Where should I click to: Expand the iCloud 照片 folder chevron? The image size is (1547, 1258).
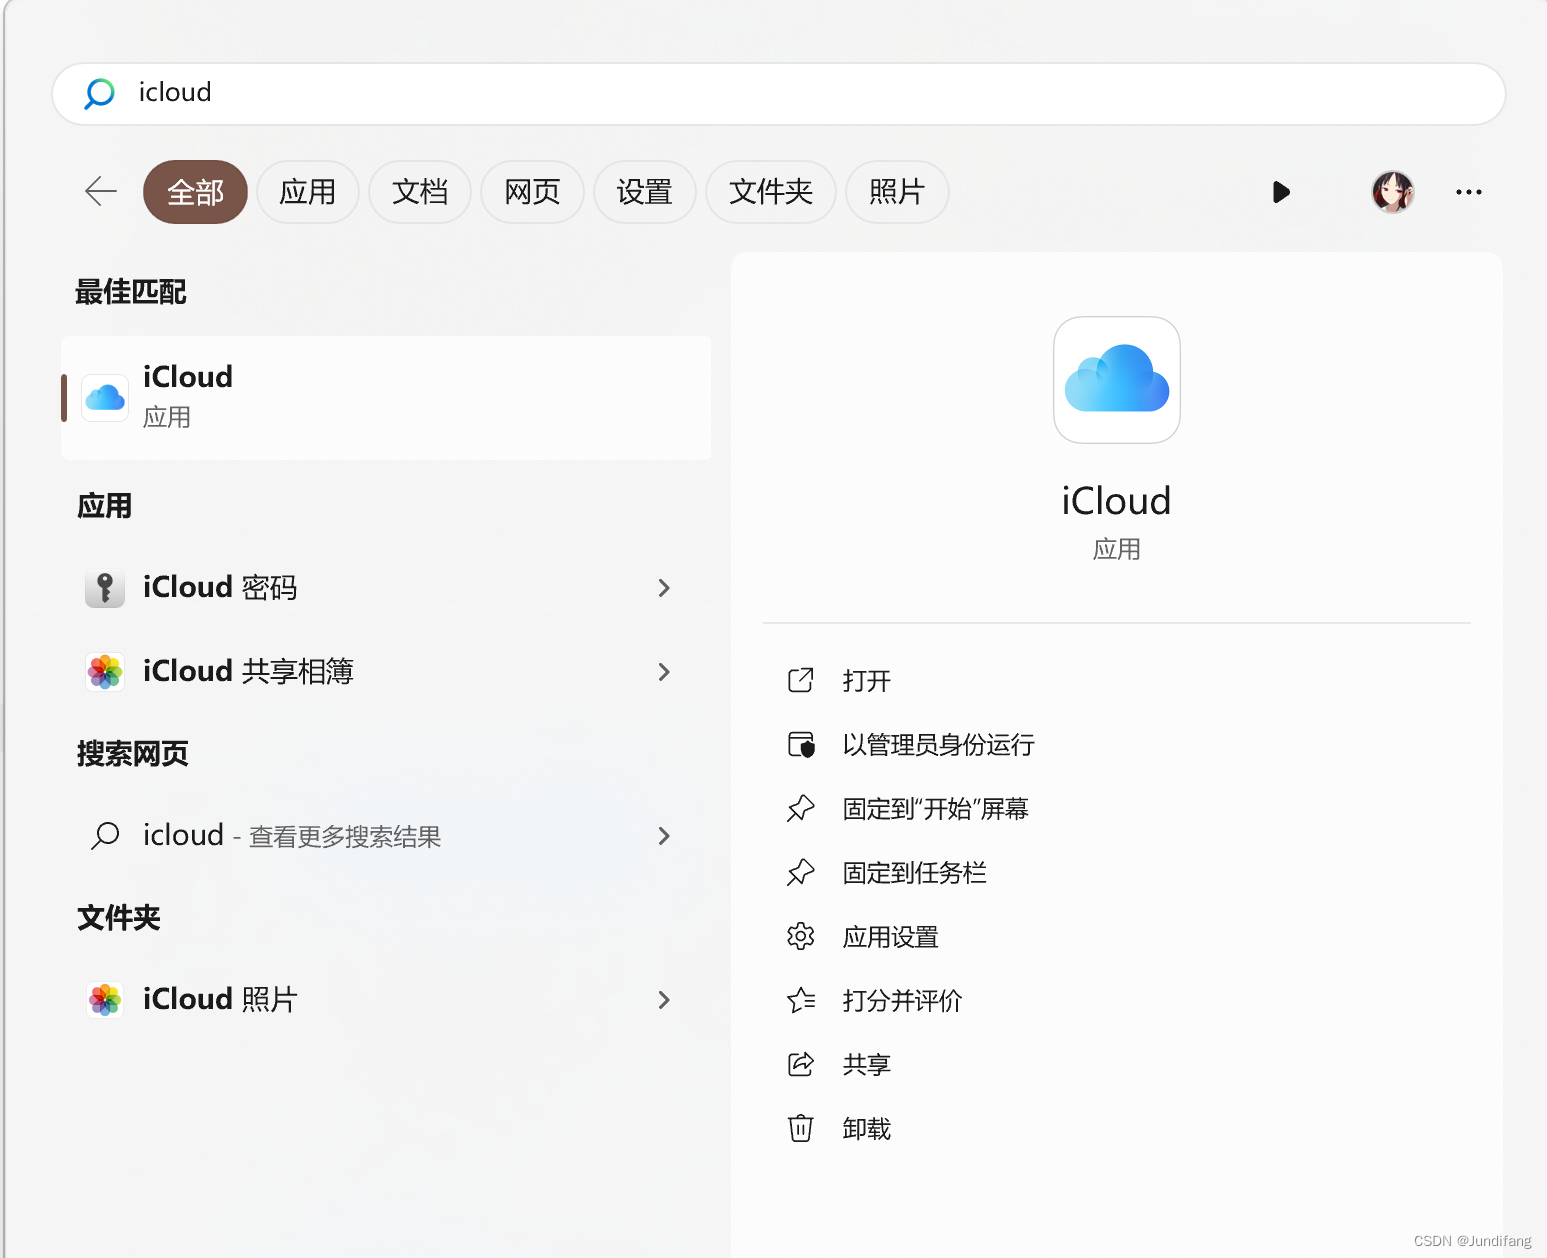tap(664, 1000)
